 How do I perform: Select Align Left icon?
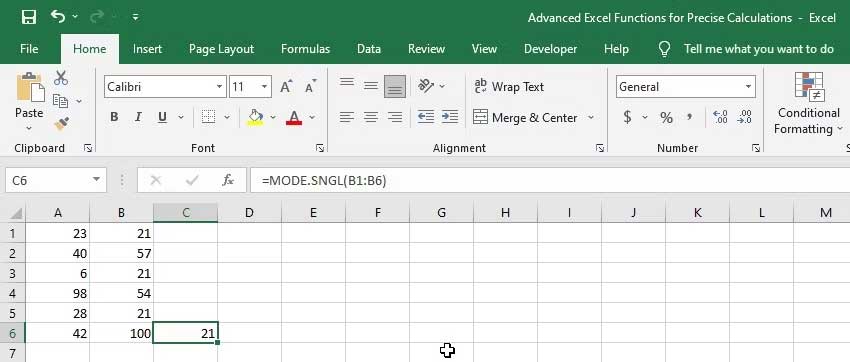[347, 117]
